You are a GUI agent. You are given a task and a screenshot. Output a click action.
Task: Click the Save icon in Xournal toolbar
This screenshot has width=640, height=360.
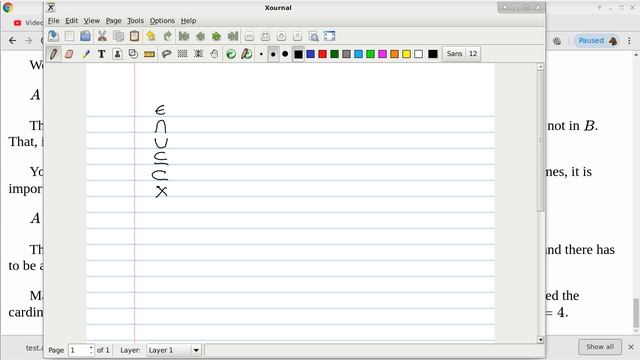coord(53,36)
